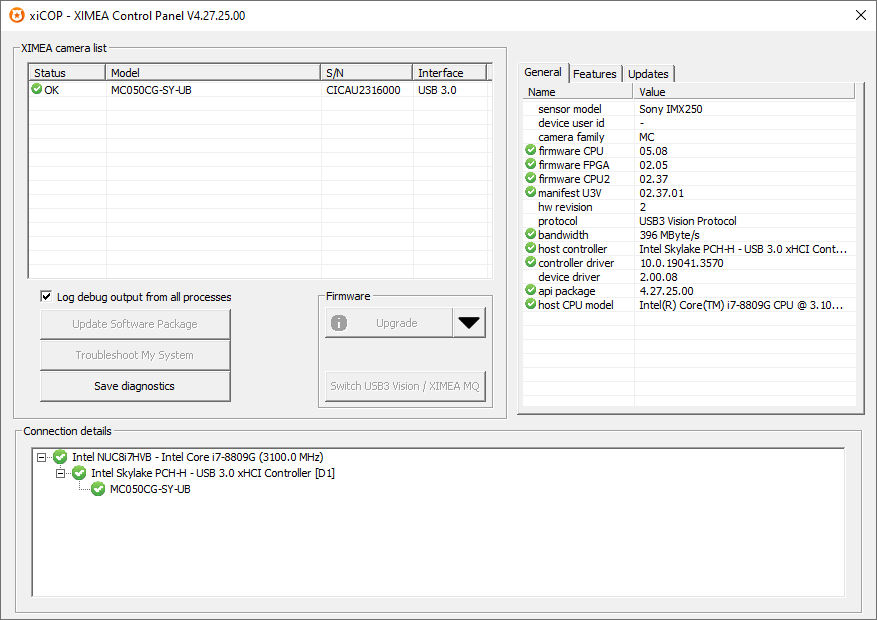This screenshot has width=877, height=620.
Task: Click the firmware CPU value 05.08
Action: click(653, 151)
